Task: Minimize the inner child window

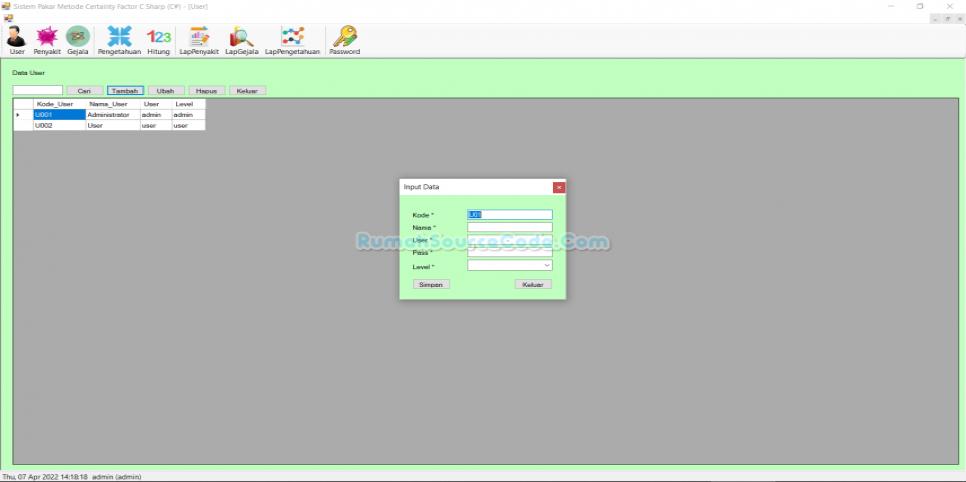Action: click(936, 19)
